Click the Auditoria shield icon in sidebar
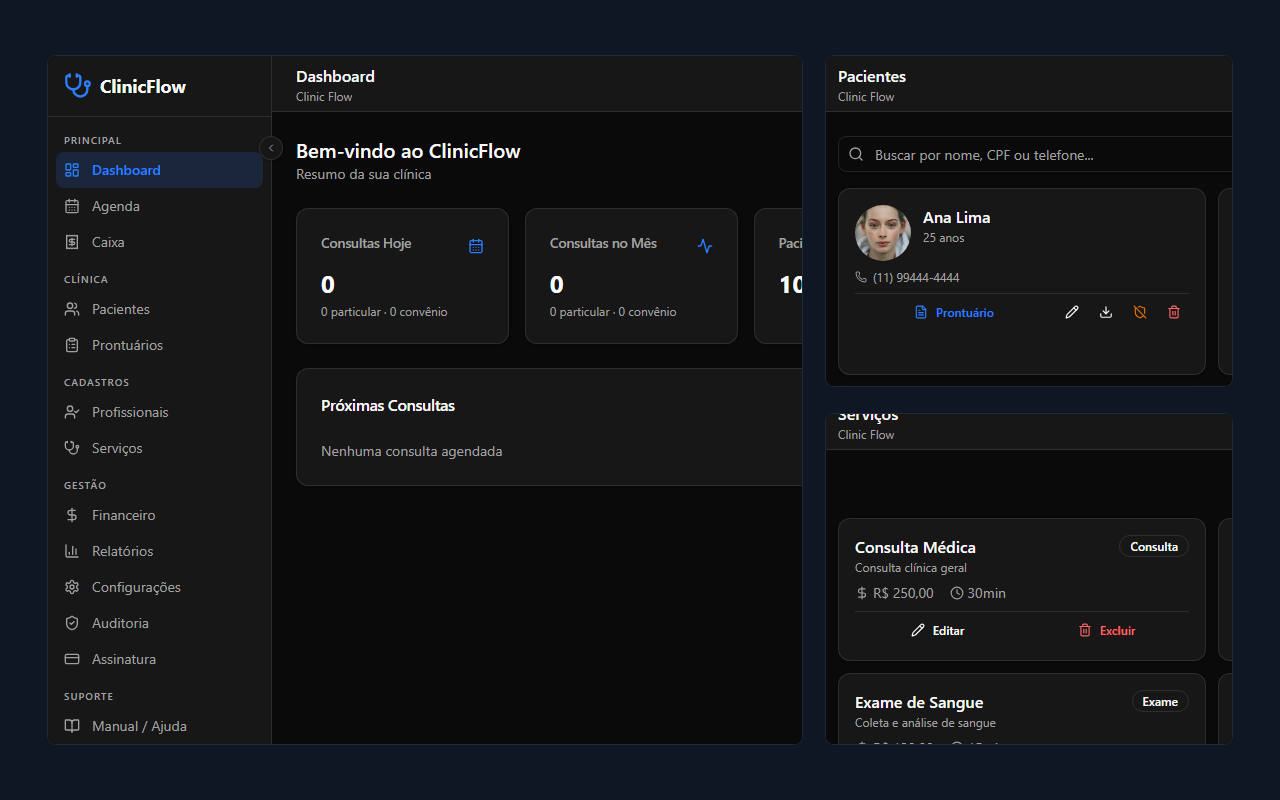This screenshot has height=800, width=1280. [72, 623]
